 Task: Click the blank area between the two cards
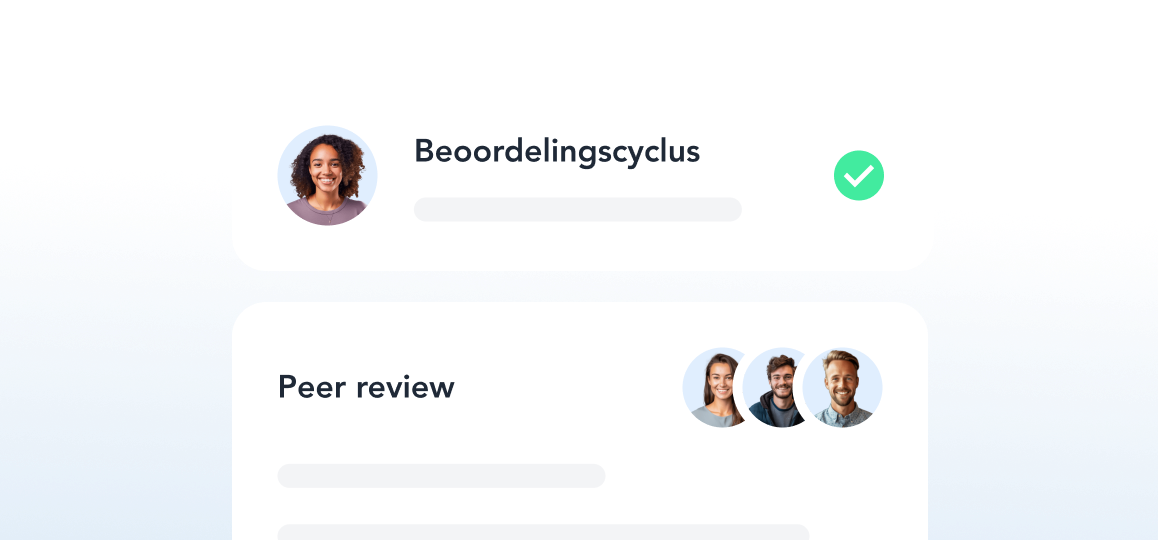click(580, 287)
